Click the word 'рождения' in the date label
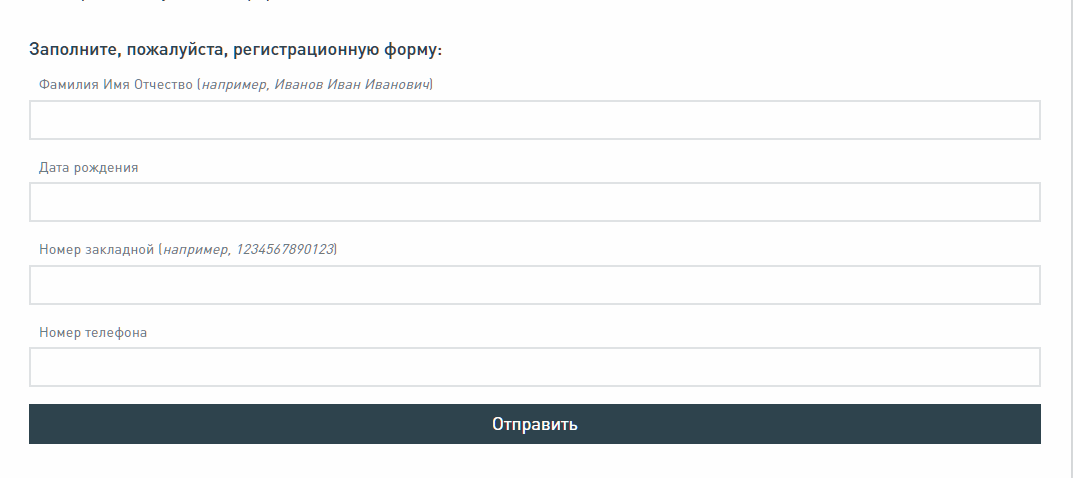 105,168
